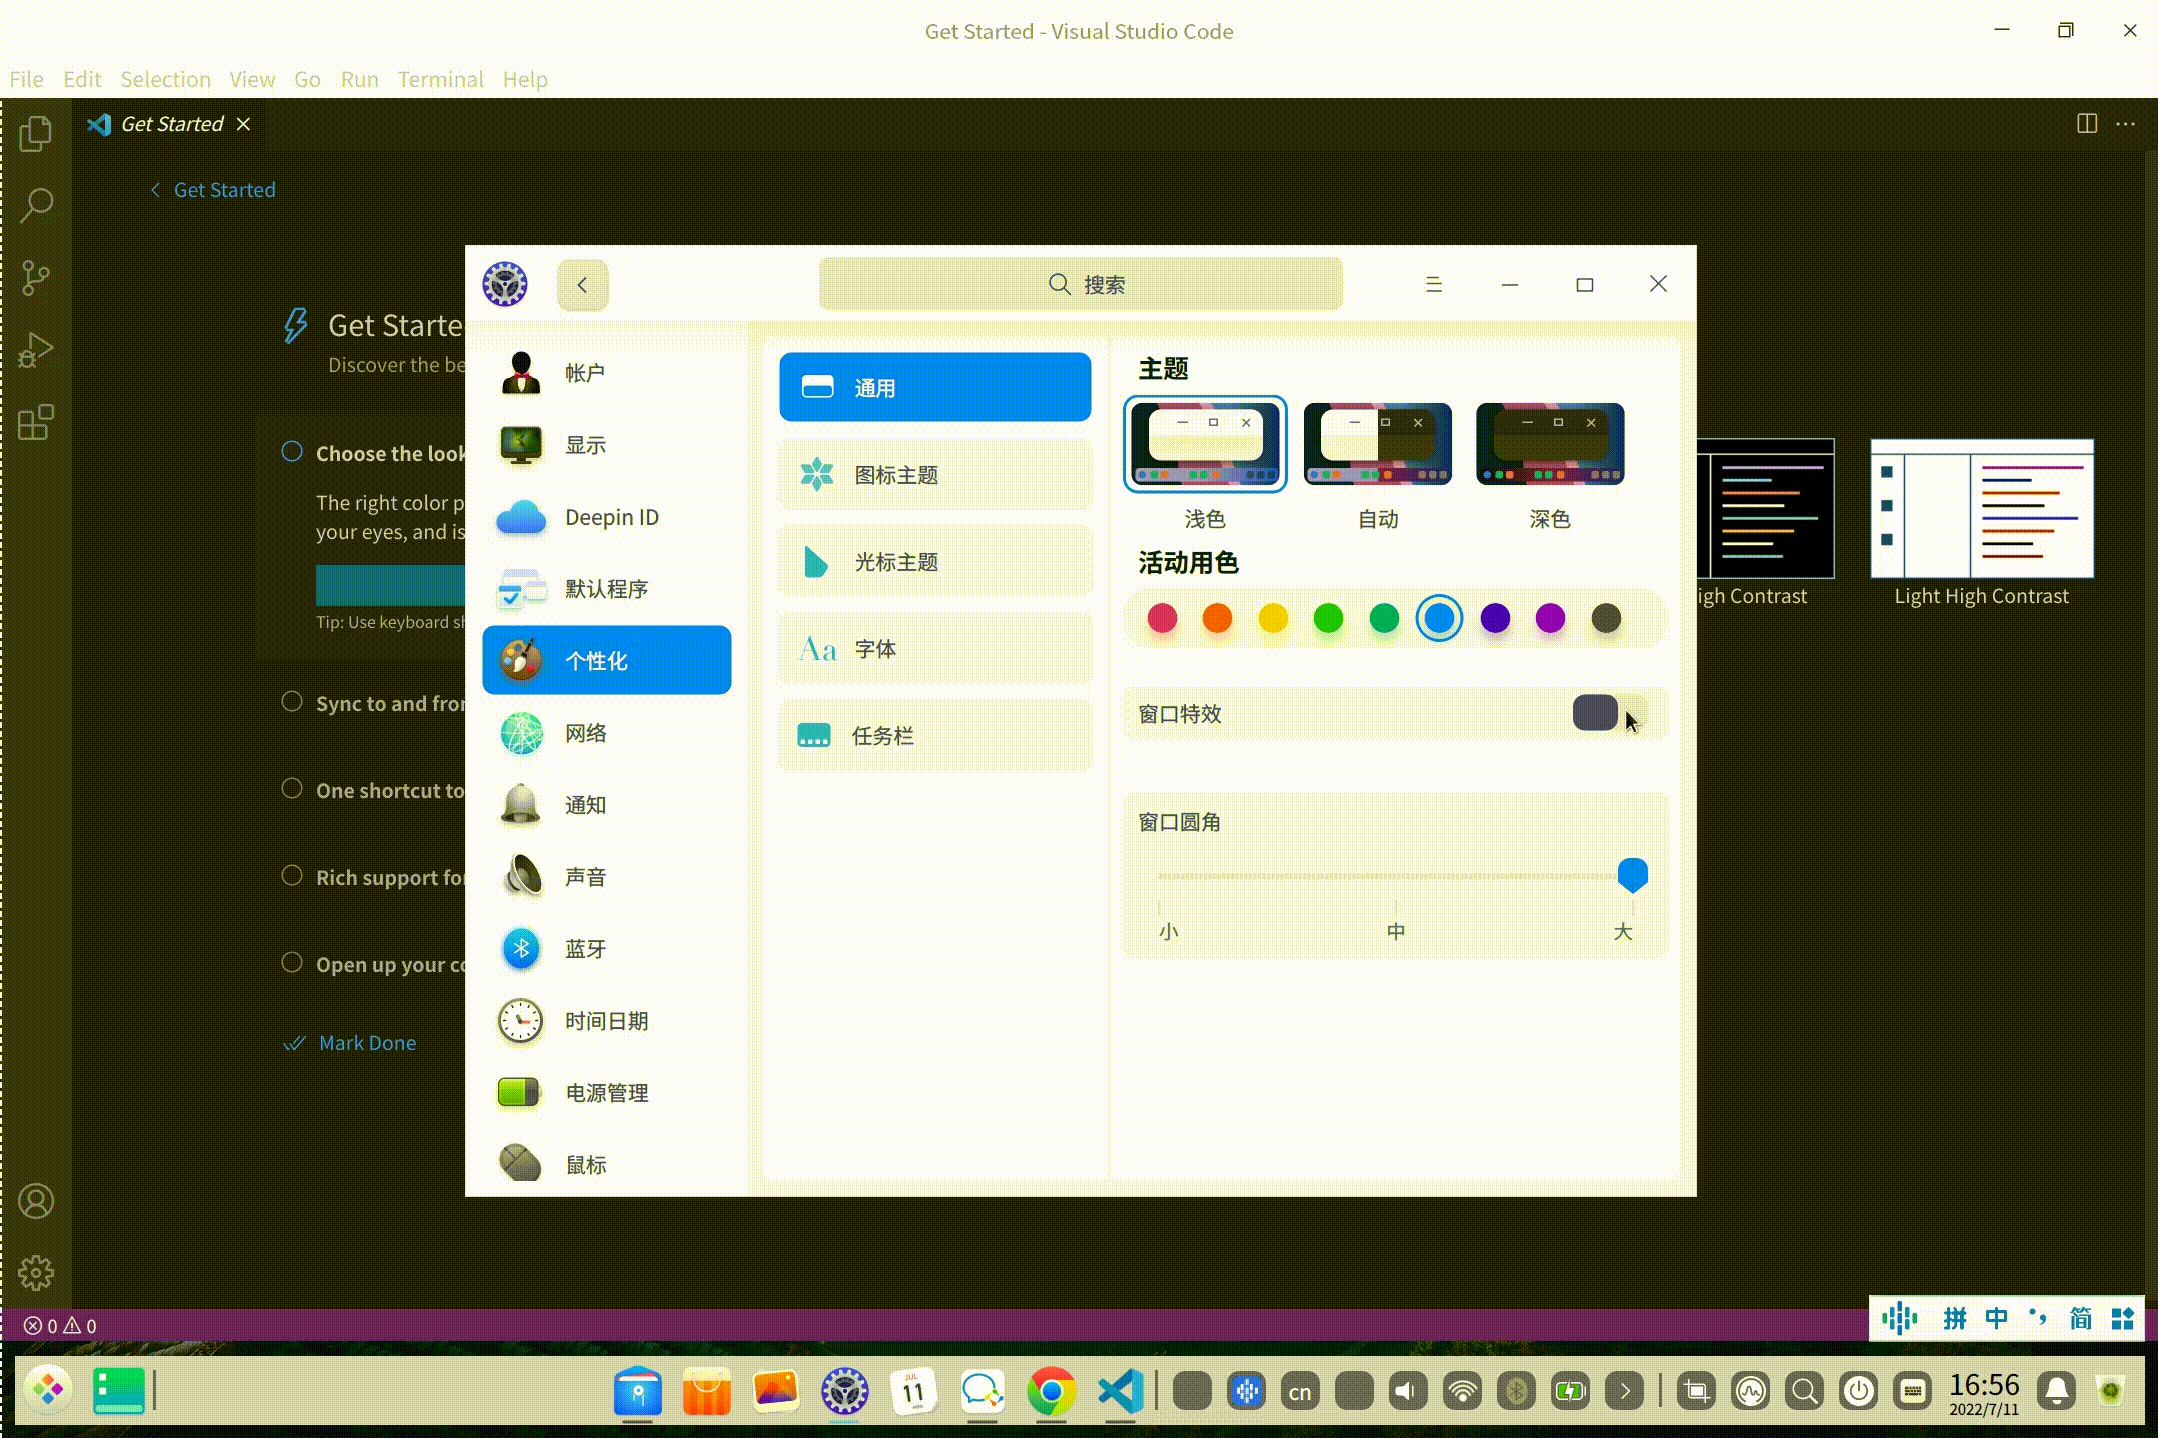Open VS Code Explorer icon in activity bar
The height and width of the screenshot is (1438, 2158).
[36, 133]
